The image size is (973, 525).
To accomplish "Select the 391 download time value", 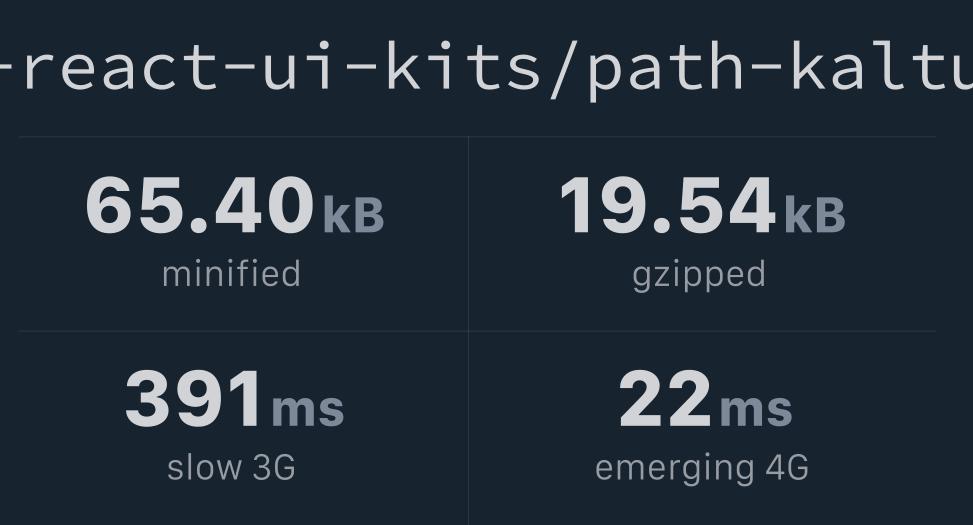I will [x=194, y=398].
